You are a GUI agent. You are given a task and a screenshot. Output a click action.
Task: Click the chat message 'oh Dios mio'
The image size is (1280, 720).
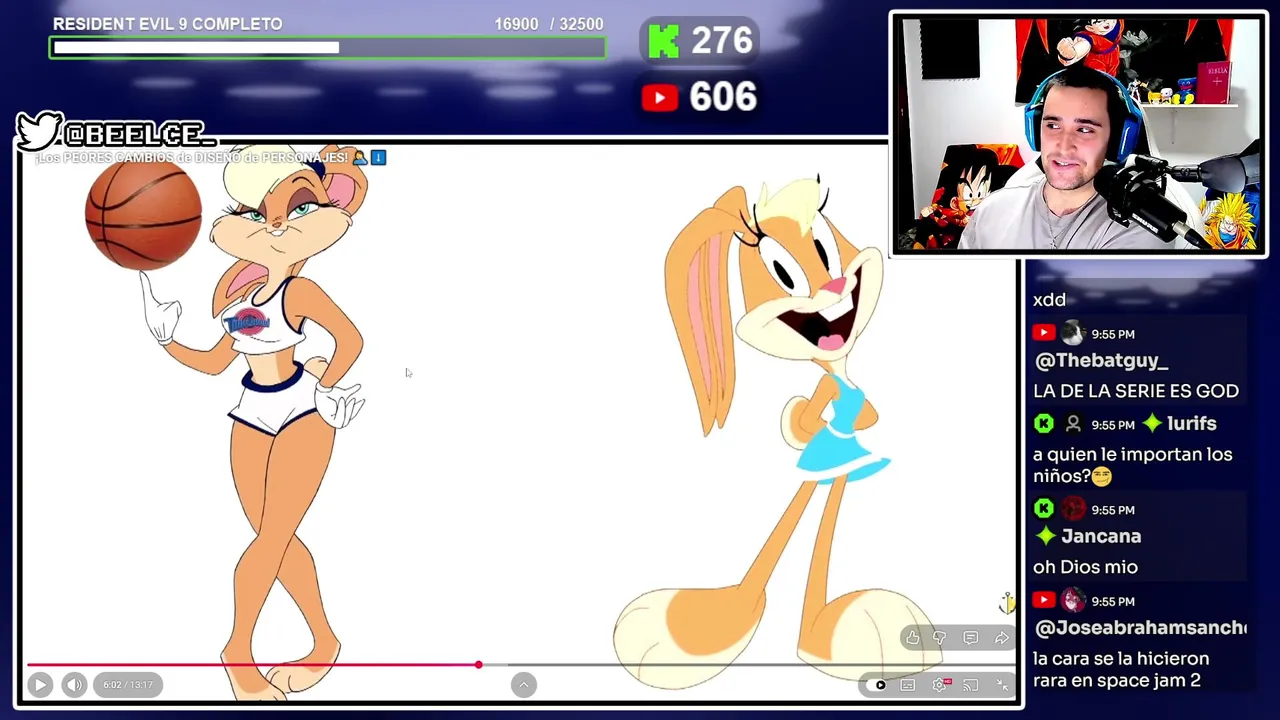pyautogui.click(x=1085, y=567)
